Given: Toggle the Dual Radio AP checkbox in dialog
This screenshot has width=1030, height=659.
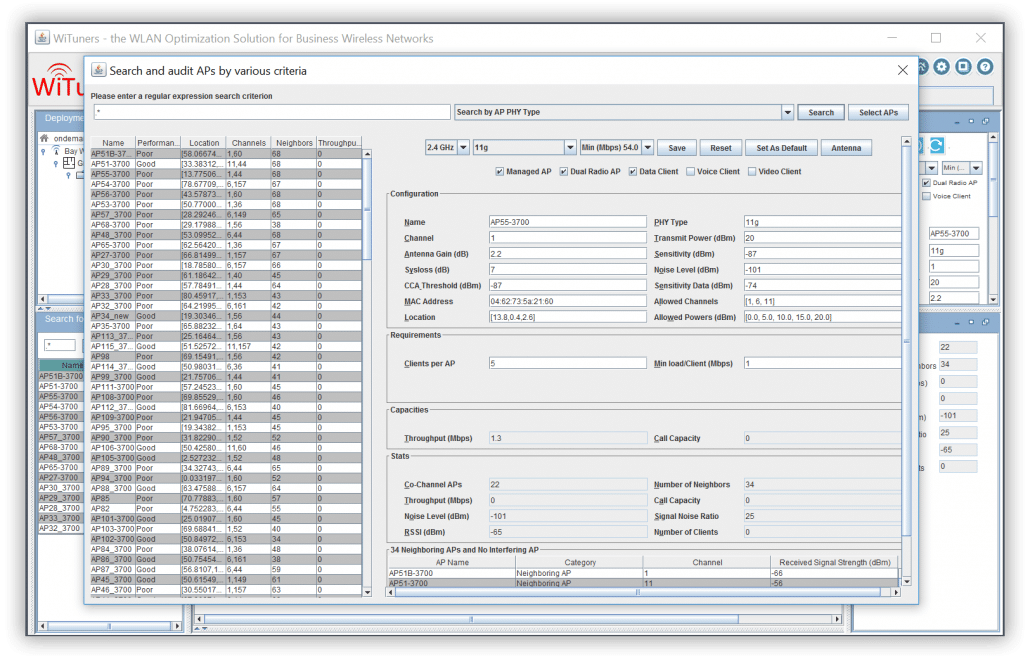Looking at the screenshot, I should (x=564, y=171).
